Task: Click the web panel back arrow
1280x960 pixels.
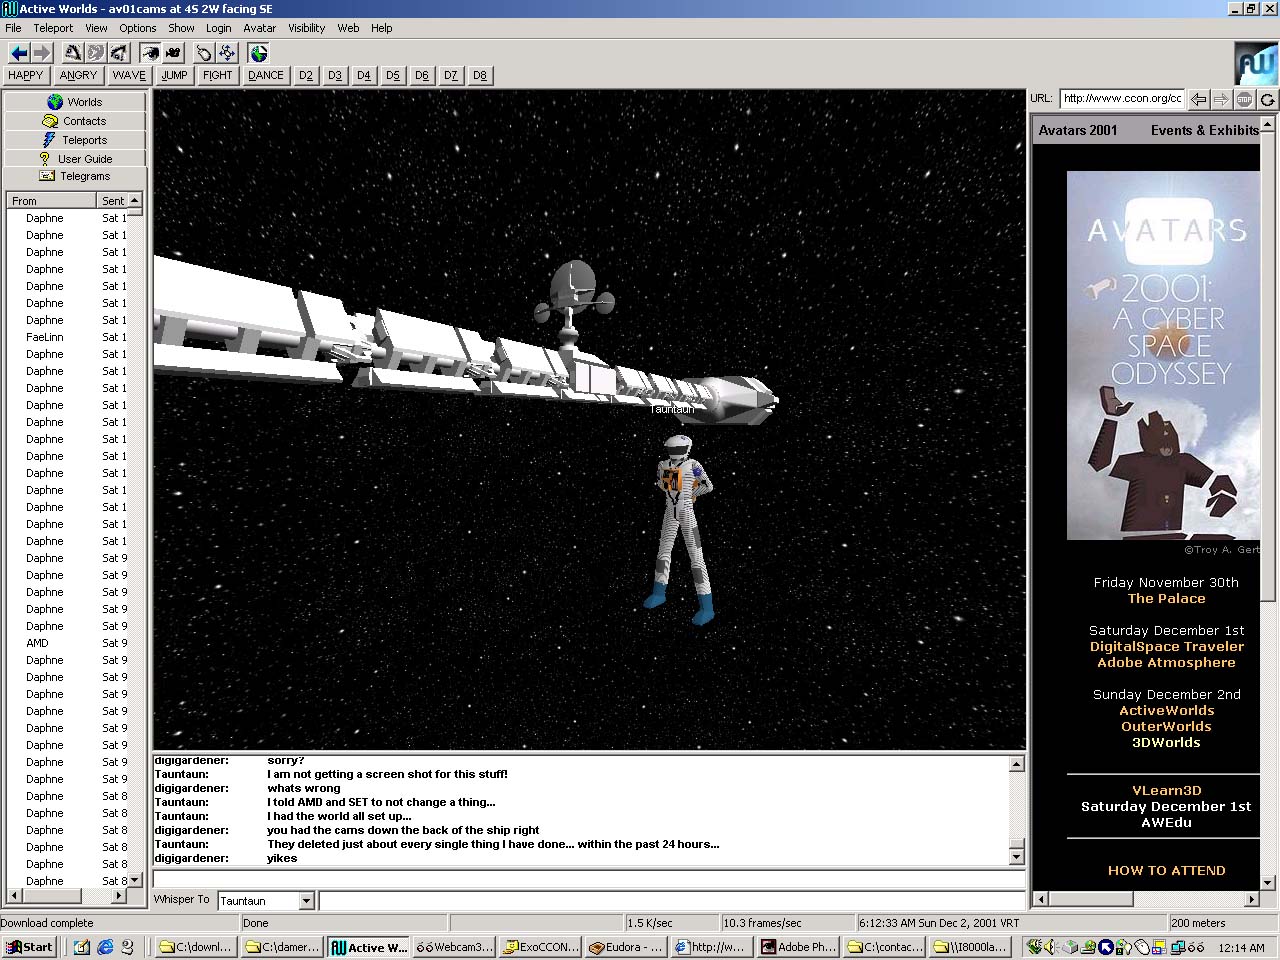Action: 1198,99
